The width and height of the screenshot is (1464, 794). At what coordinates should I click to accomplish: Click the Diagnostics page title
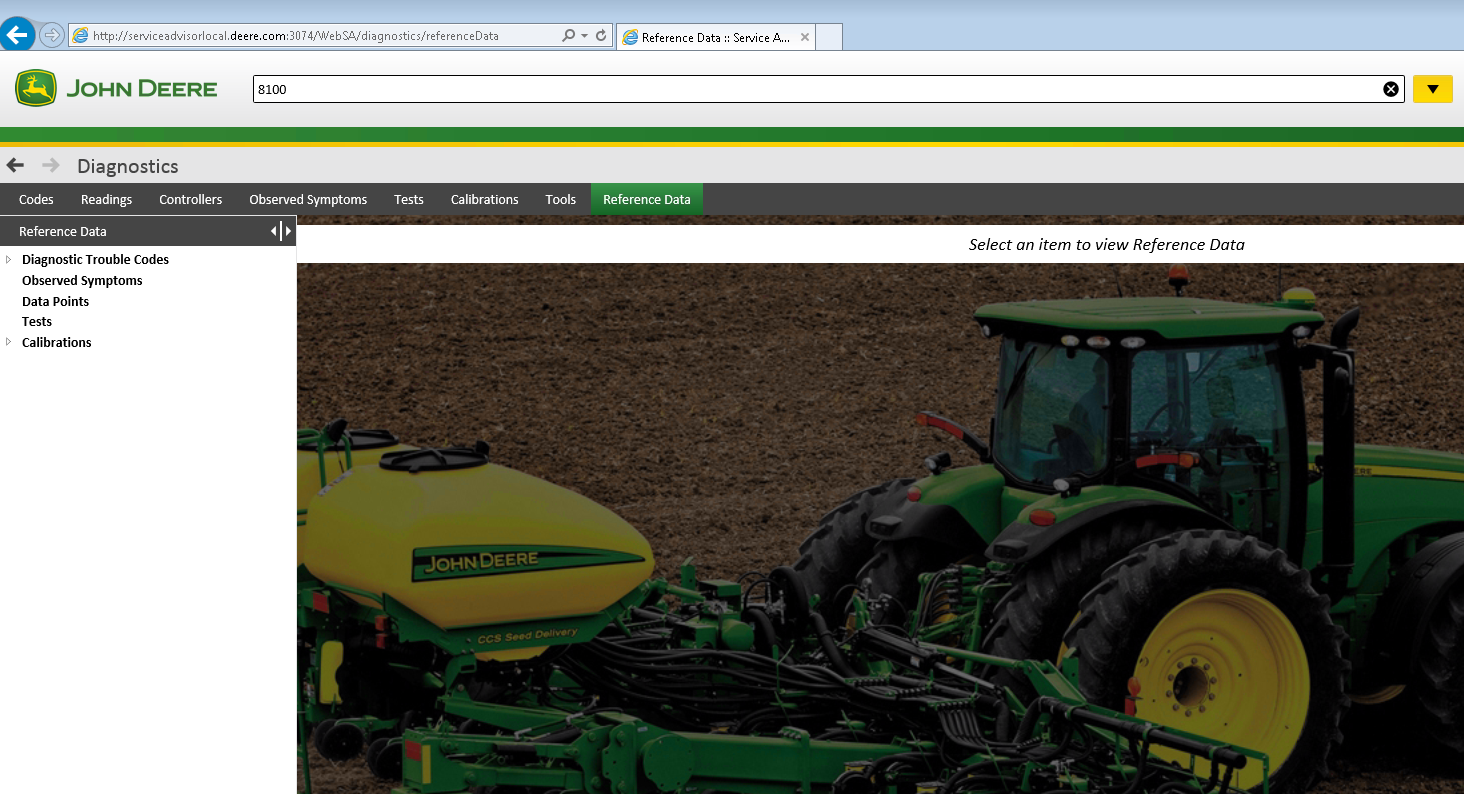pos(128,166)
